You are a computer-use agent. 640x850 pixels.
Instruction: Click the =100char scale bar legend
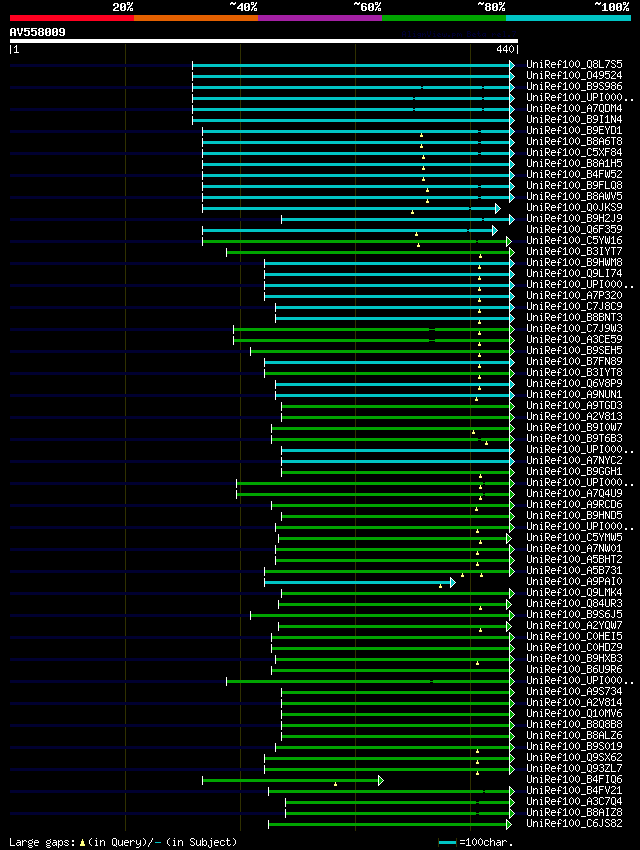point(476,842)
